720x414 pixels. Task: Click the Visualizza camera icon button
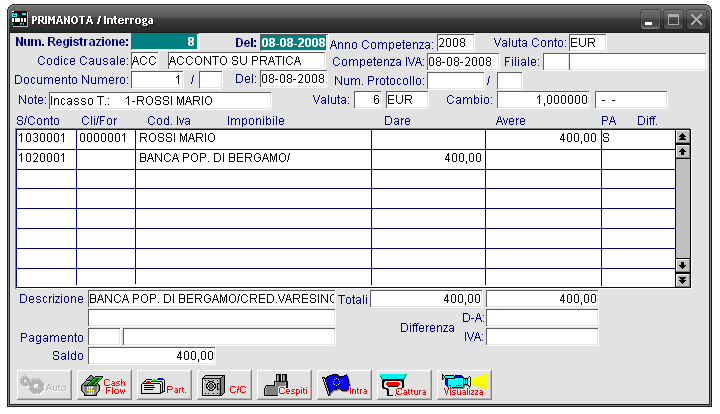465,385
